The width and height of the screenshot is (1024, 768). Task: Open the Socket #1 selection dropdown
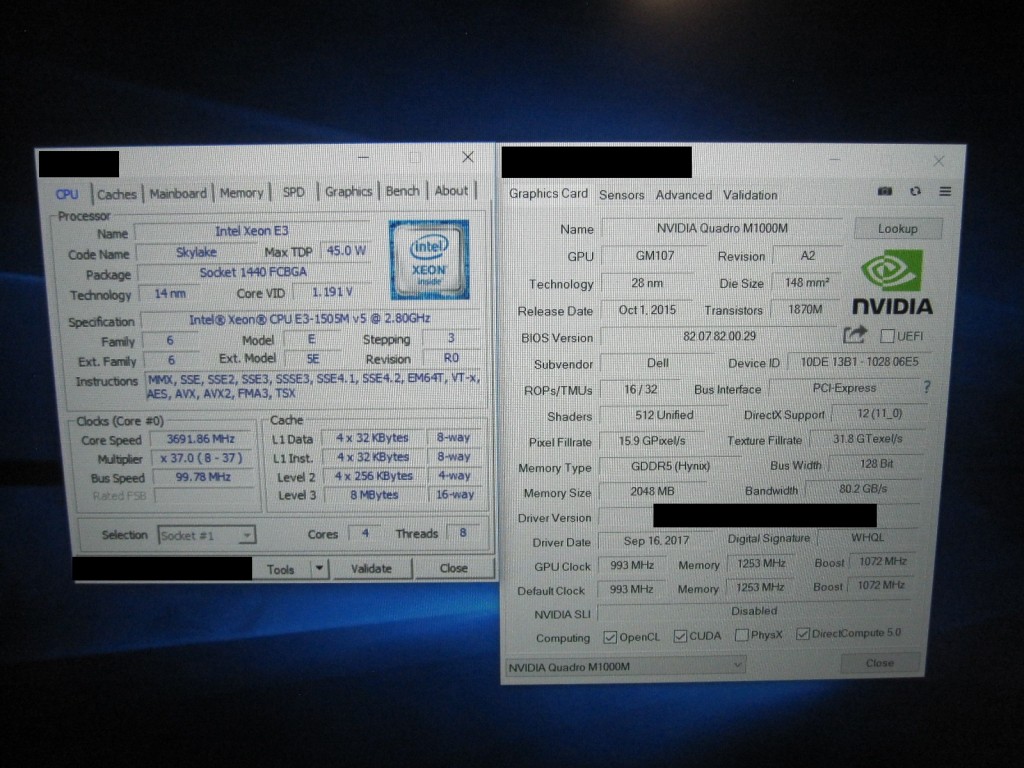(206, 536)
